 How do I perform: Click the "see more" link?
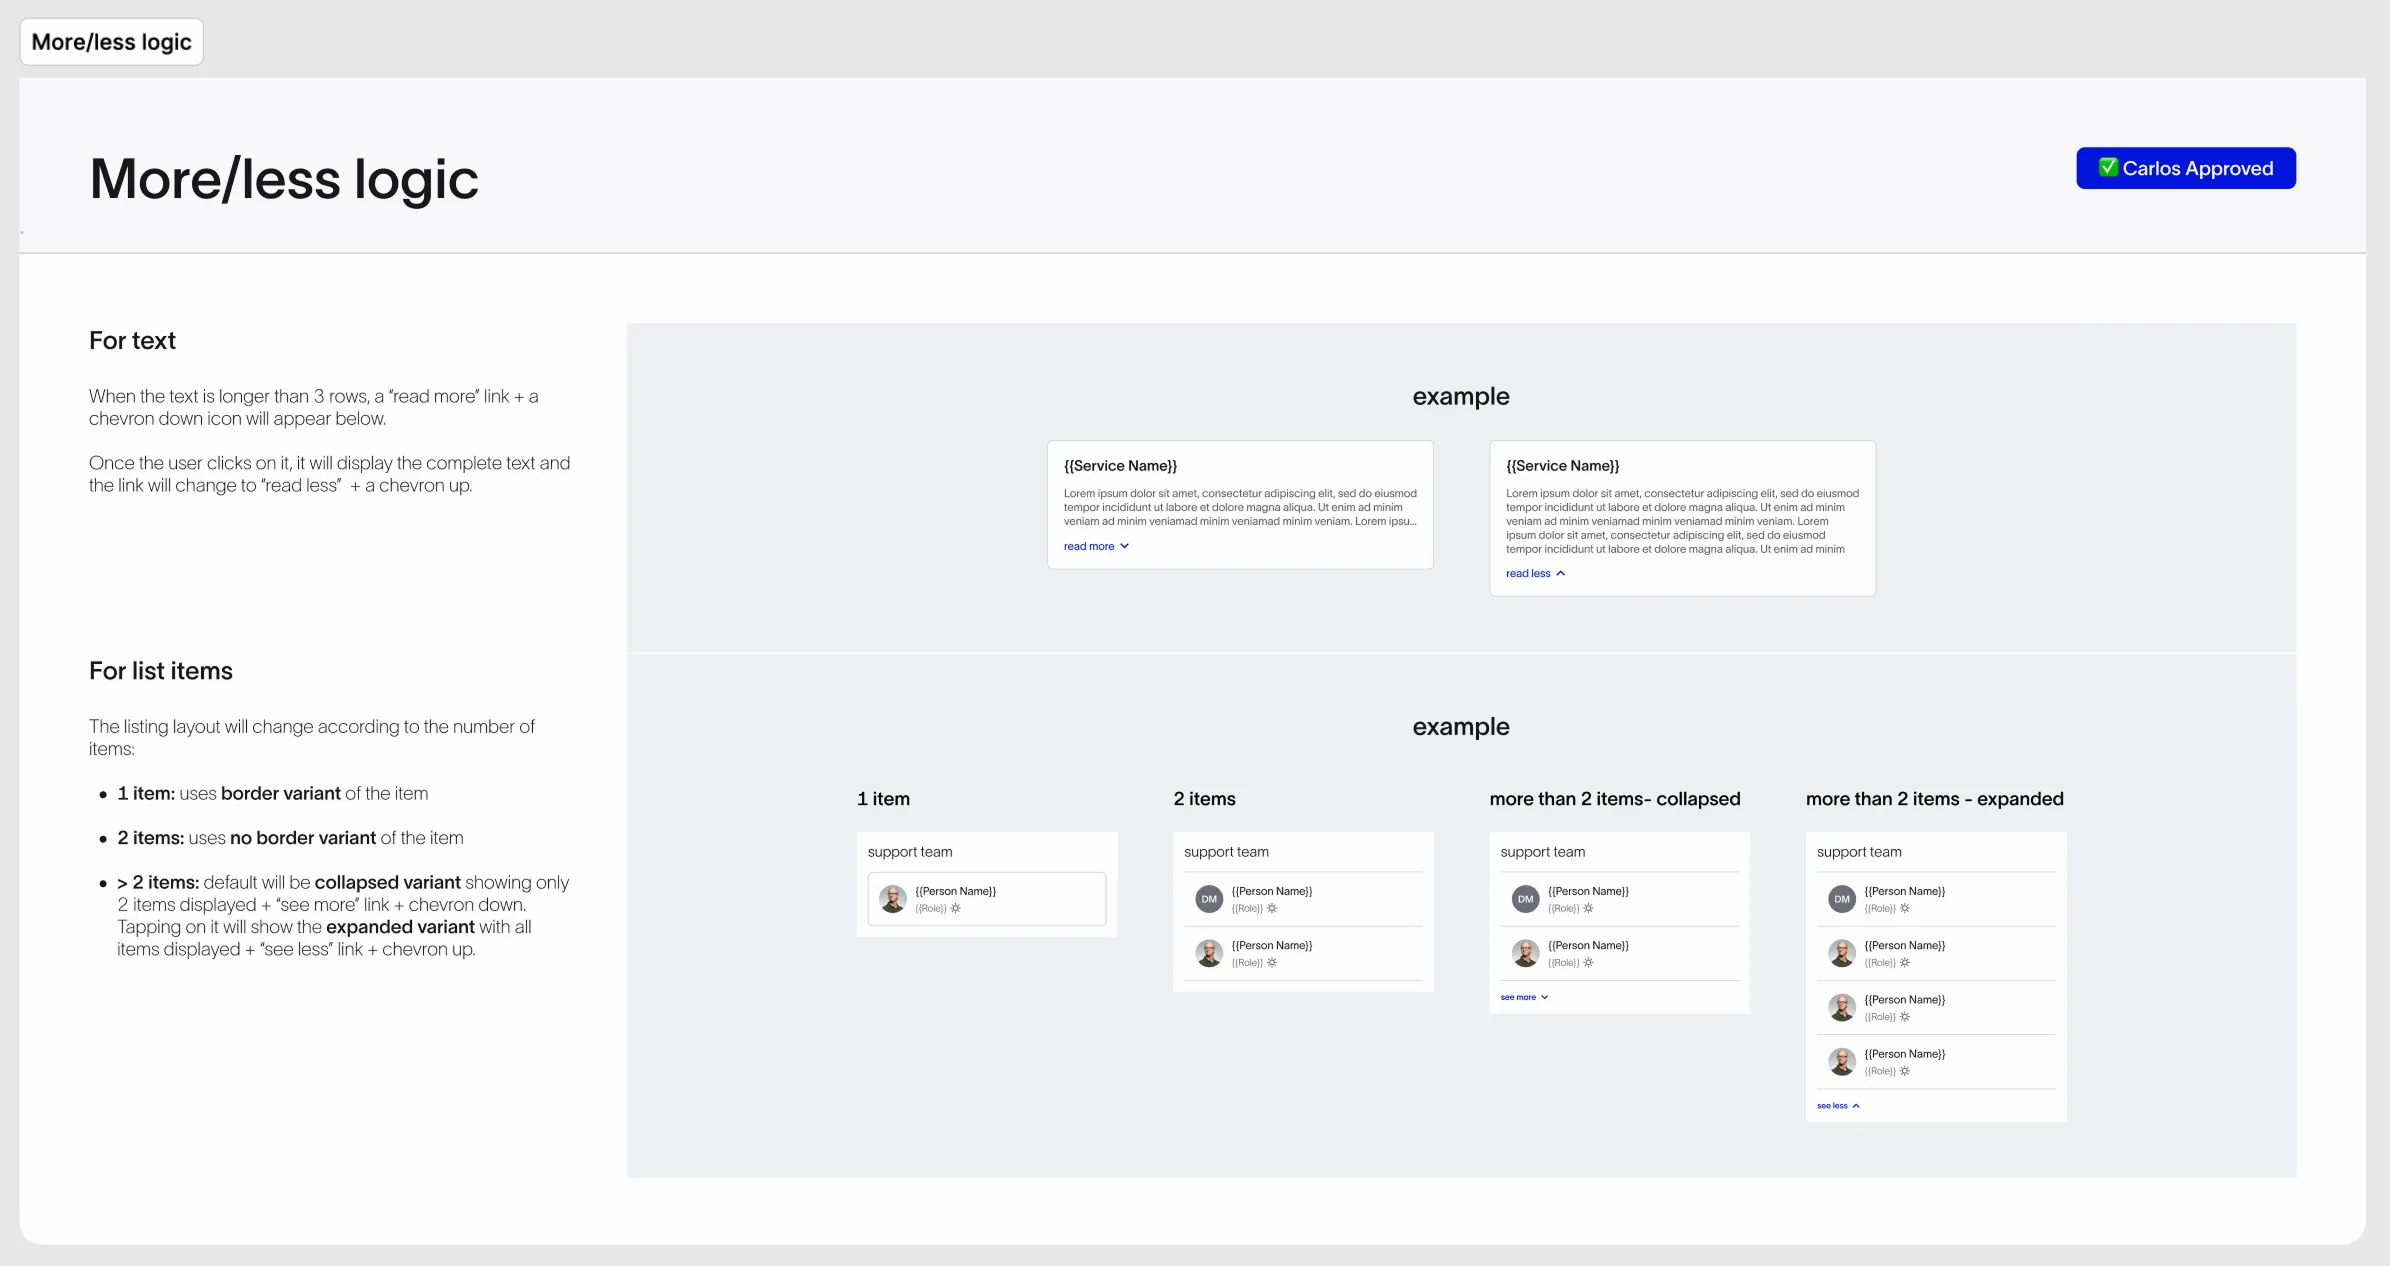click(1518, 997)
